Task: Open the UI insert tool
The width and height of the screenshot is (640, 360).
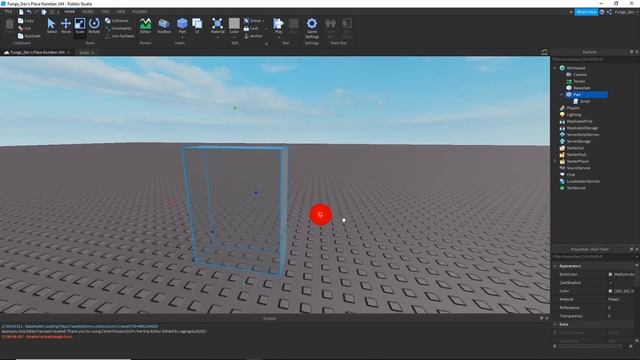Action: (197, 26)
